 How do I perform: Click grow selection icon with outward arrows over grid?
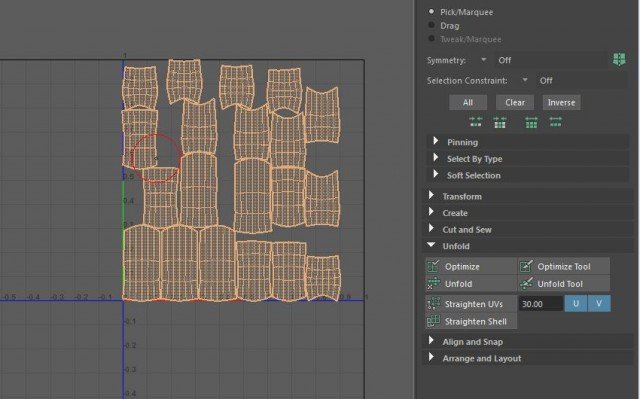point(531,122)
